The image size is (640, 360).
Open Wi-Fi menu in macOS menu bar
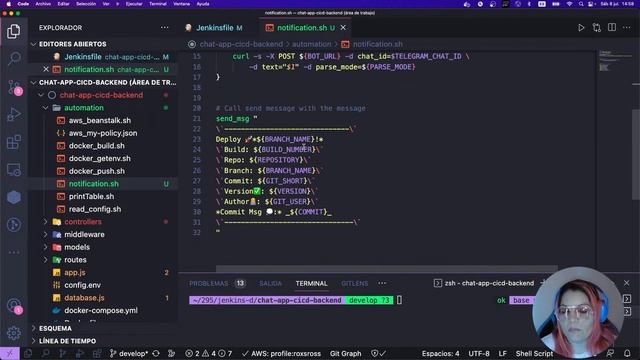pyautogui.click(x=569, y=4)
